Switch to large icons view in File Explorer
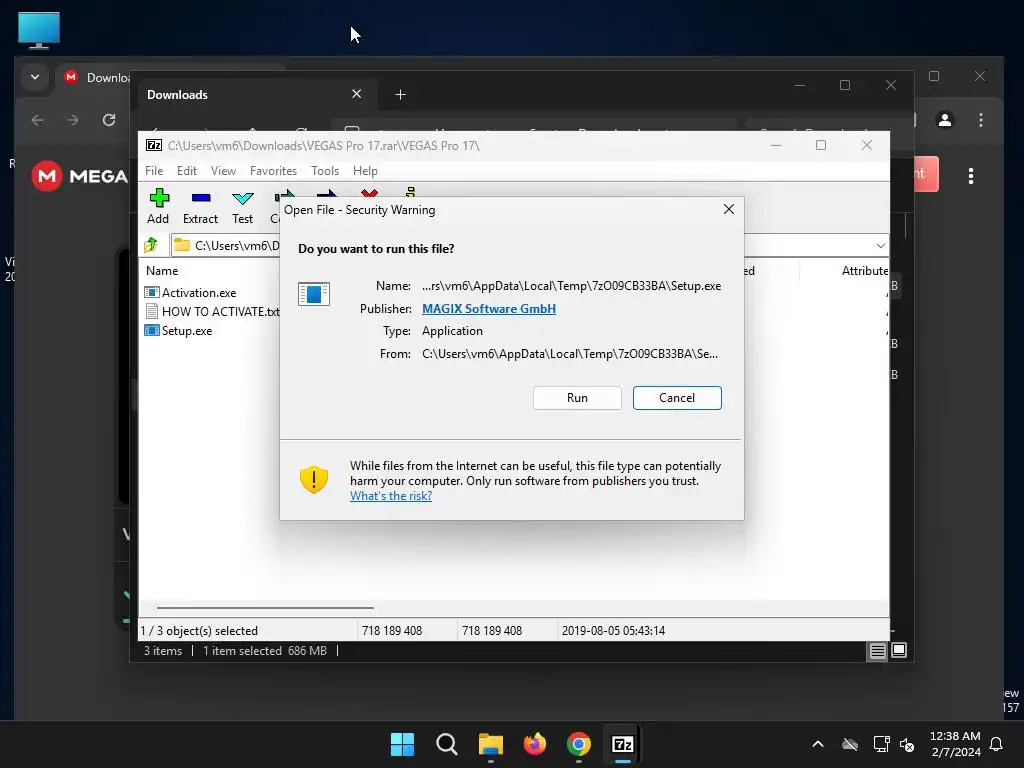 click(899, 650)
